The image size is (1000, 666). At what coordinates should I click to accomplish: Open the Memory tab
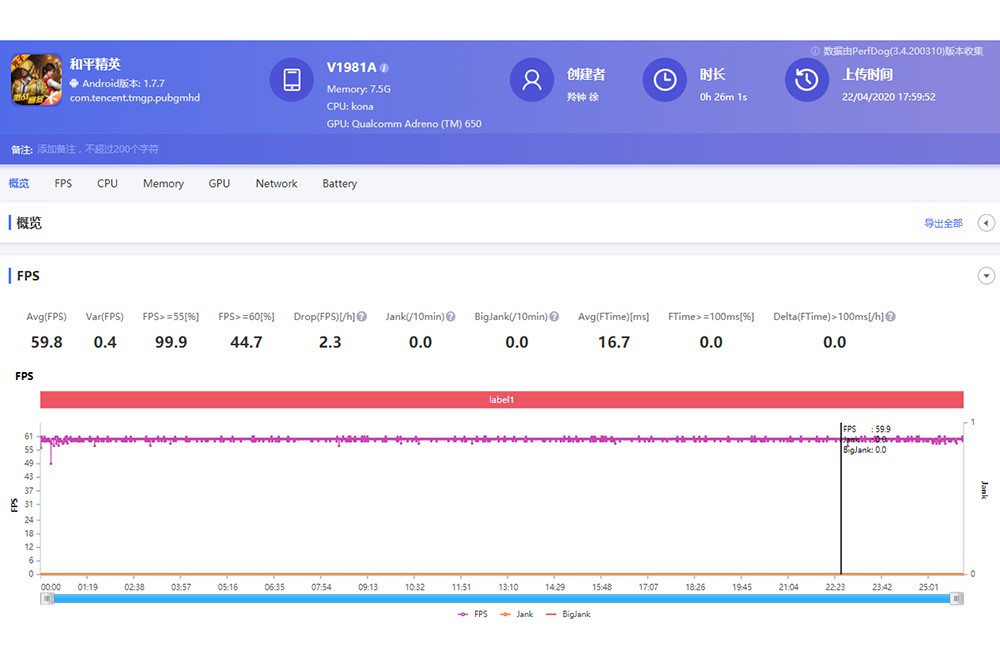163,184
